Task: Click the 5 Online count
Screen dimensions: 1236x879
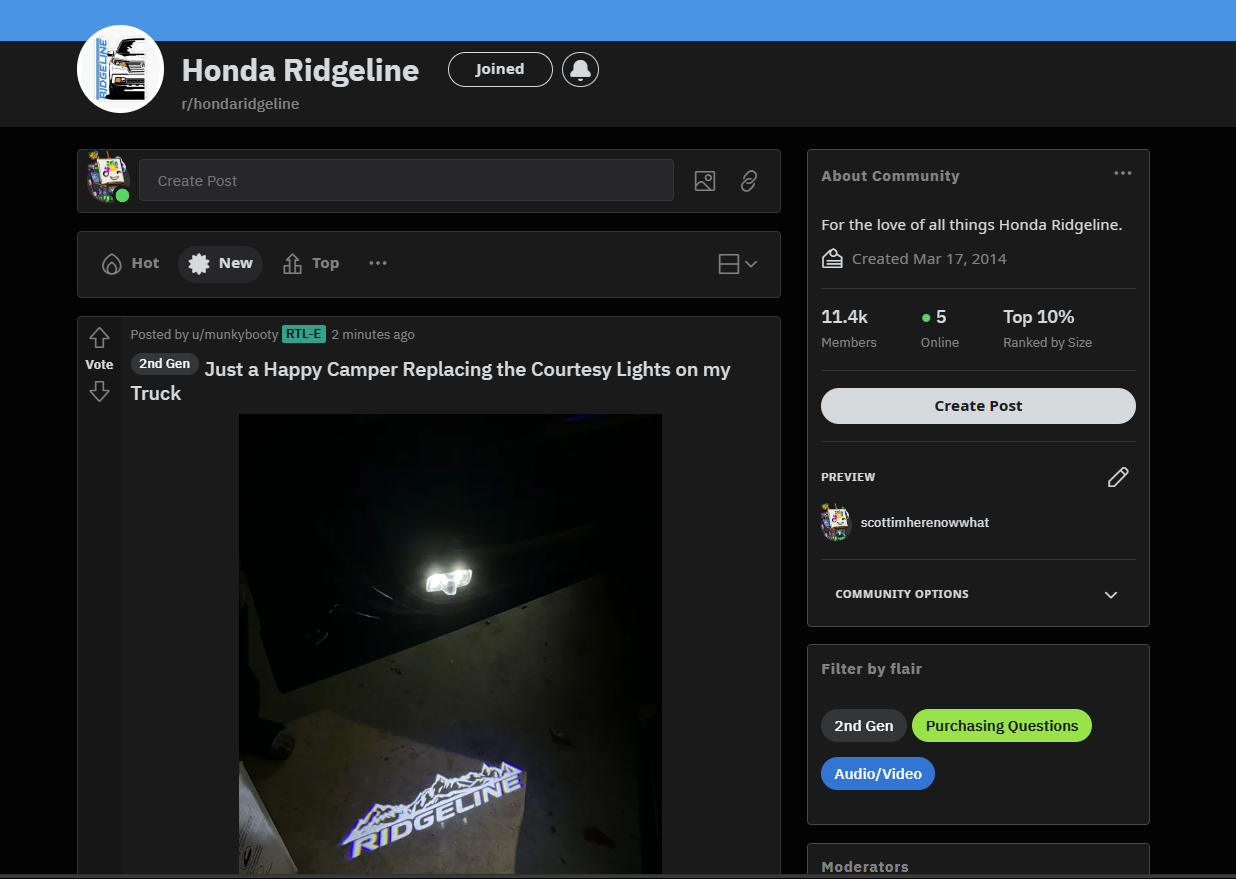Action: [x=940, y=328]
